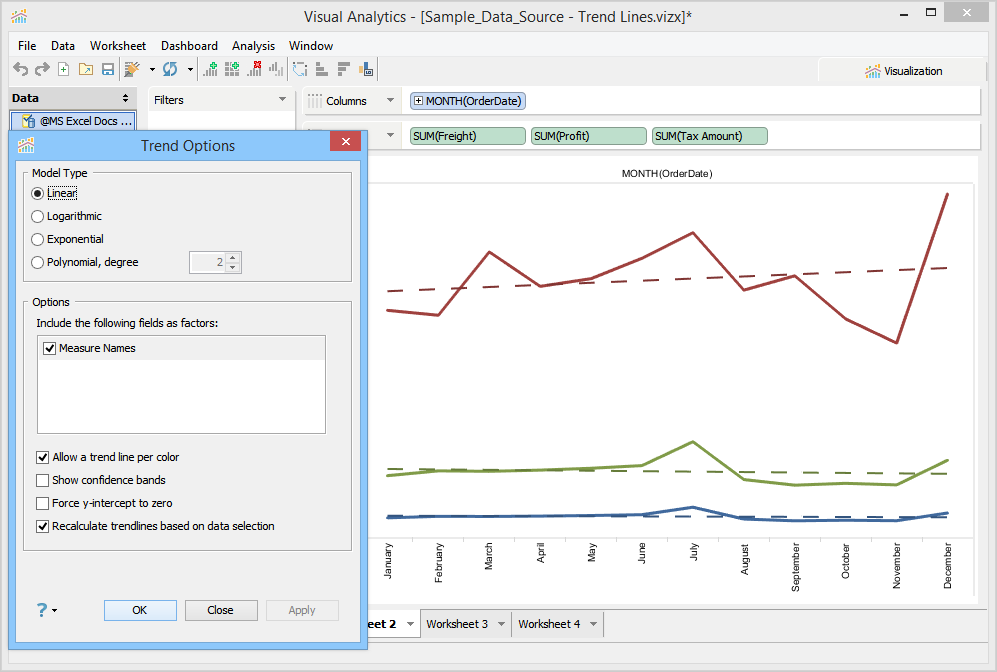Connect to data using the plug icon

pyautogui.click(x=132, y=69)
